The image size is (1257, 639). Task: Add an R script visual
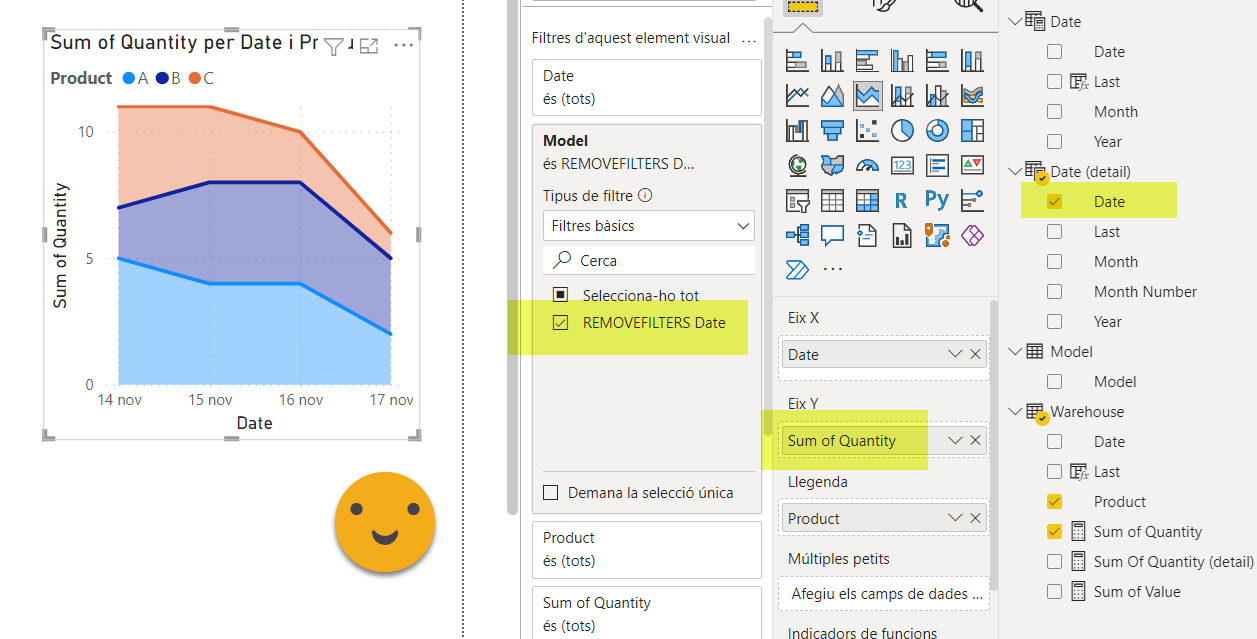pos(901,200)
